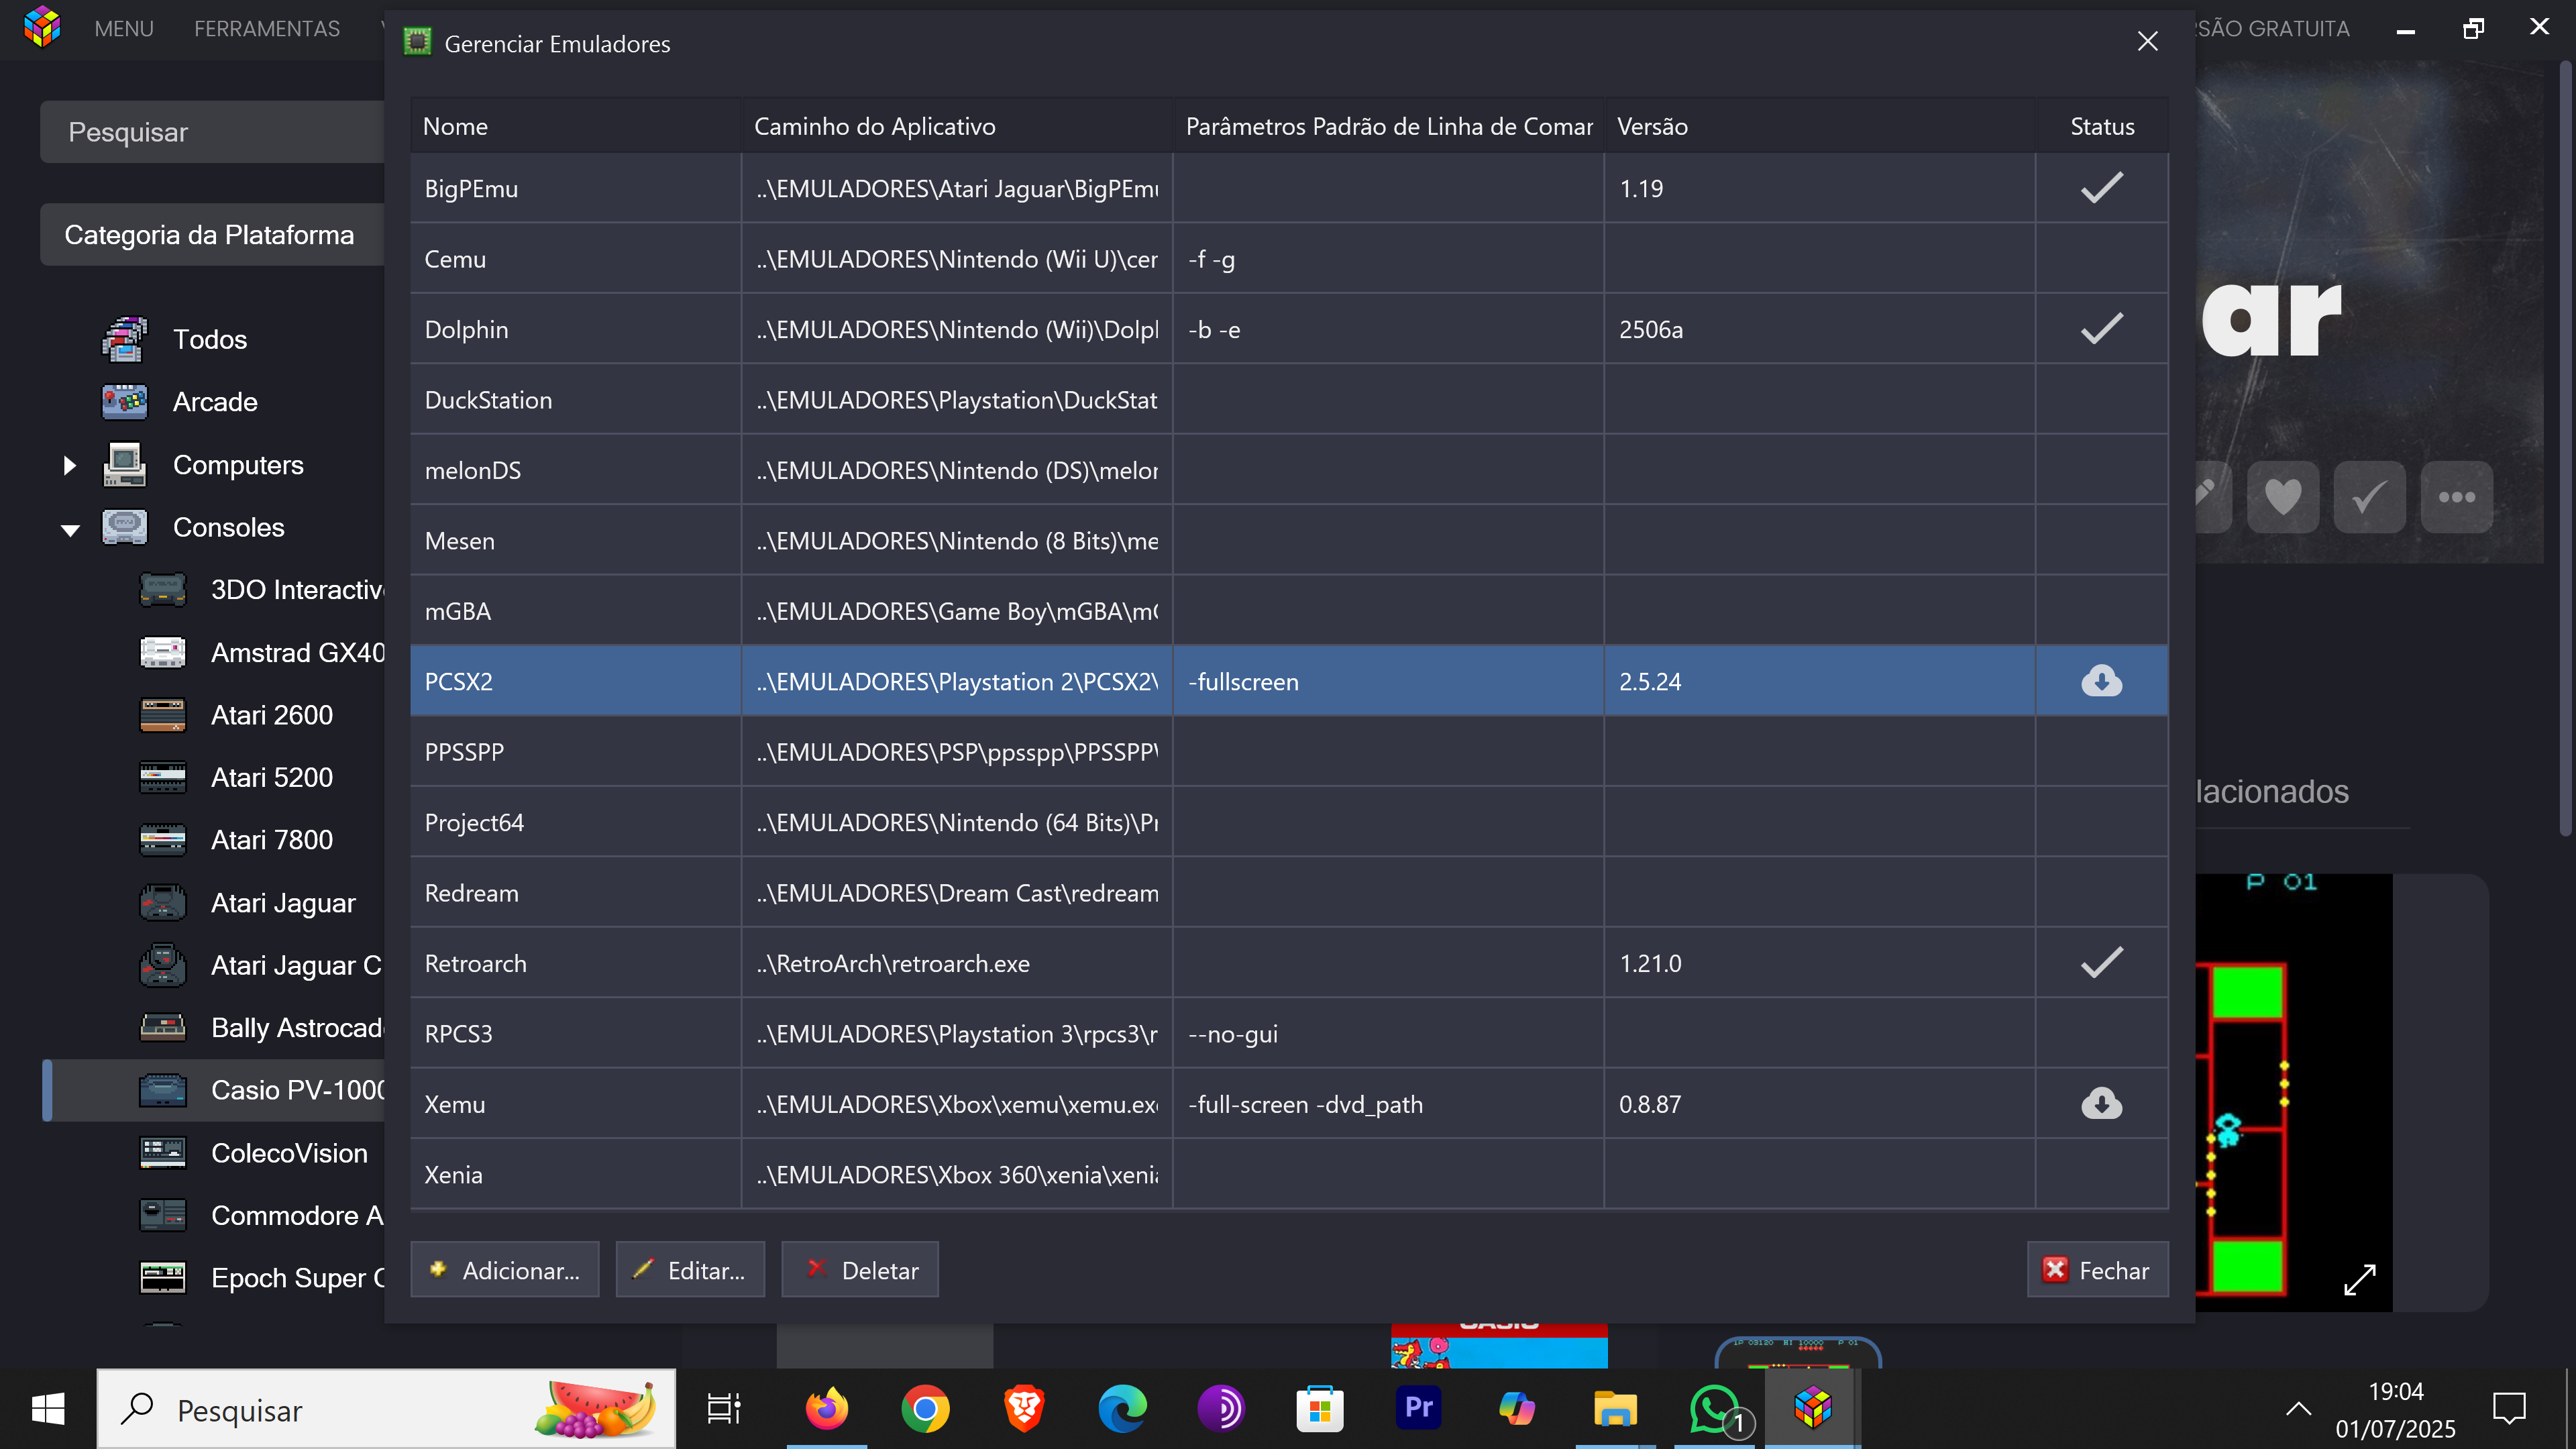Sort by the Nome column header

576,126
